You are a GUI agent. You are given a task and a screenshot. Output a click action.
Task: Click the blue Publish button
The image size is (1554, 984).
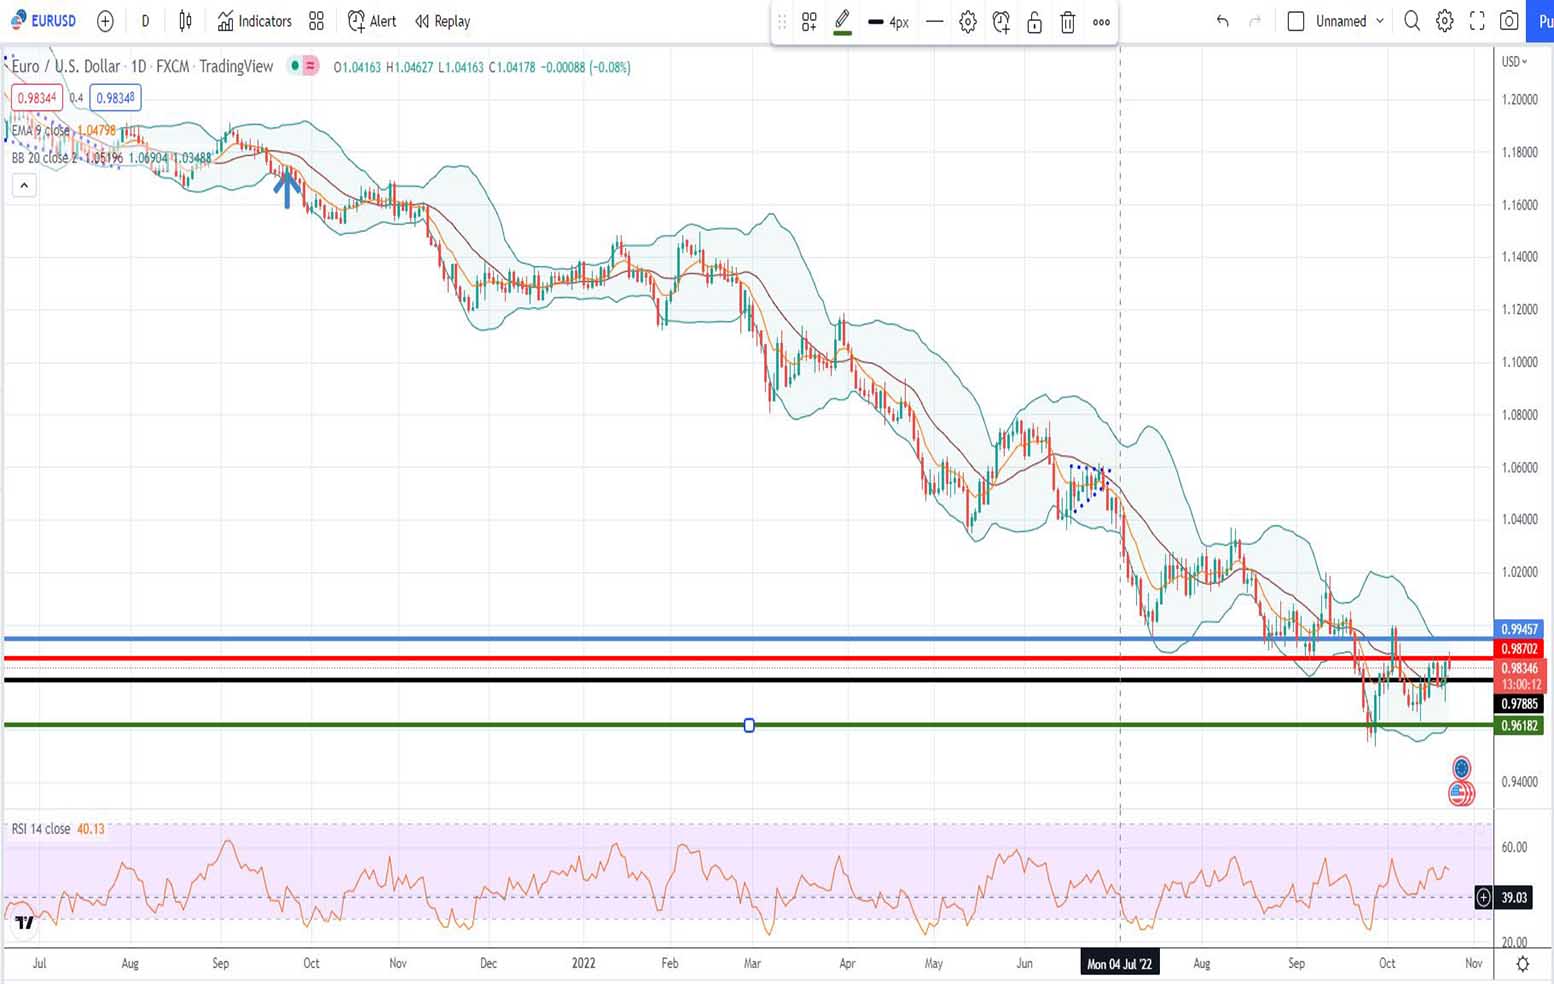click(x=1544, y=20)
